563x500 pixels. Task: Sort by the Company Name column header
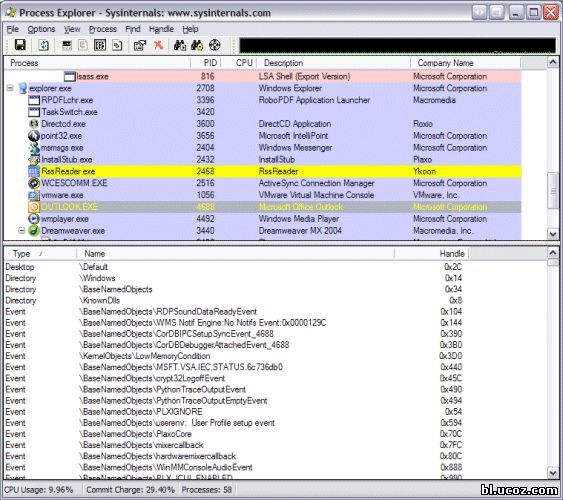click(465, 63)
